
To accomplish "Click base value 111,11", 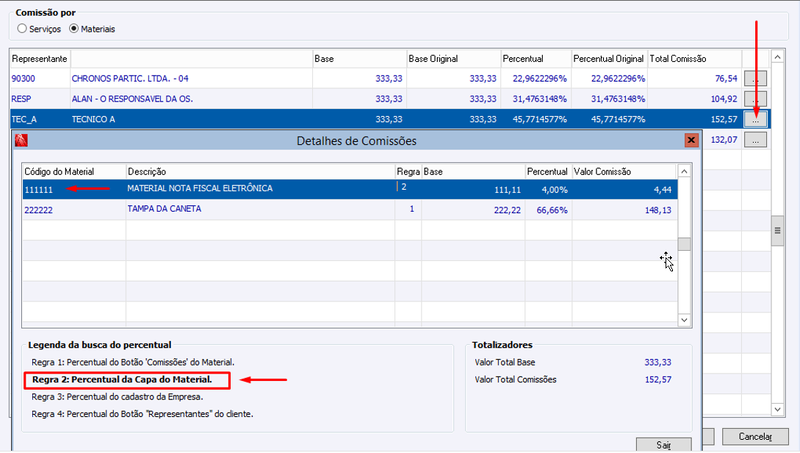I will [x=507, y=190].
